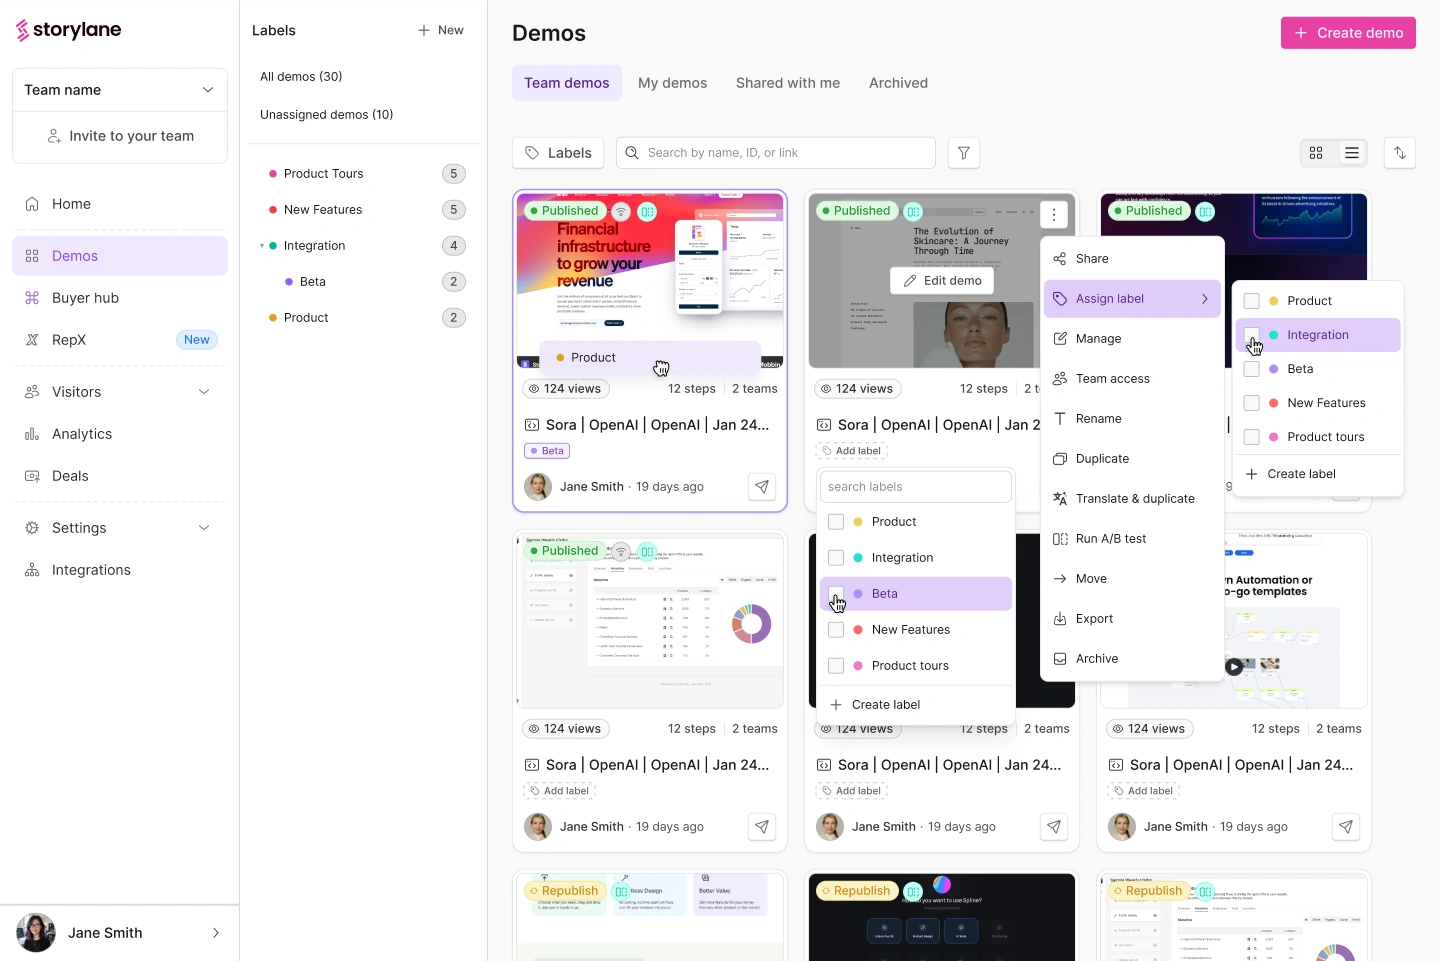Open Demos in the sidebar
The width and height of the screenshot is (1440, 961).
pos(120,256)
